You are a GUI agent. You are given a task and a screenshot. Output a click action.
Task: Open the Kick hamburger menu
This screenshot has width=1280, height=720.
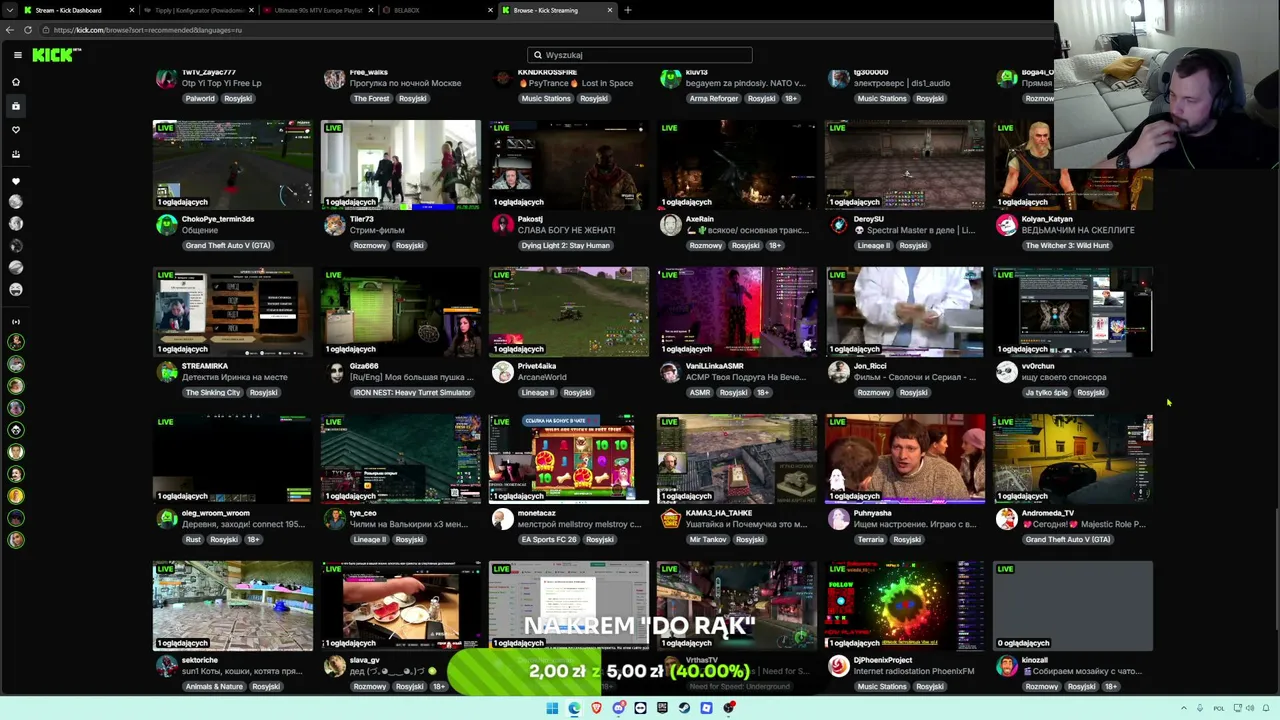point(17,55)
